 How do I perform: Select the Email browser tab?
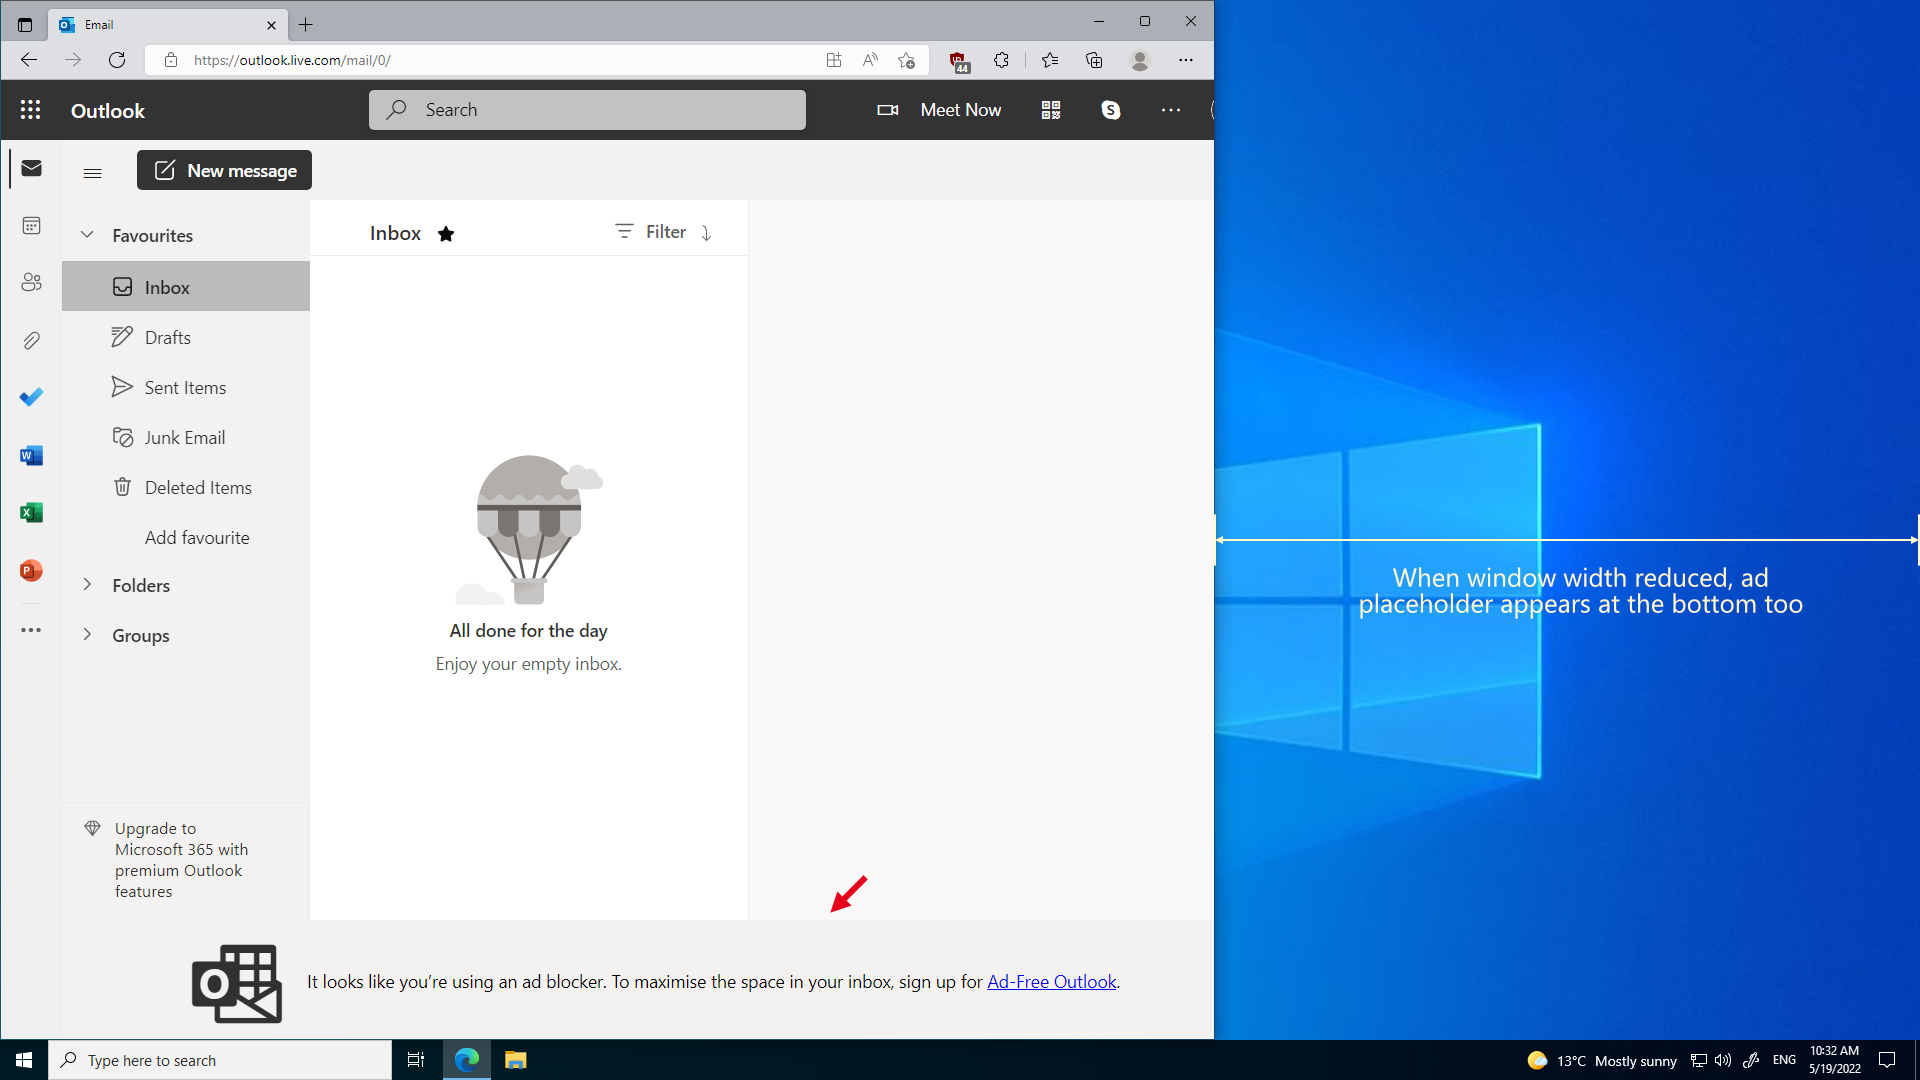coord(150,24)
